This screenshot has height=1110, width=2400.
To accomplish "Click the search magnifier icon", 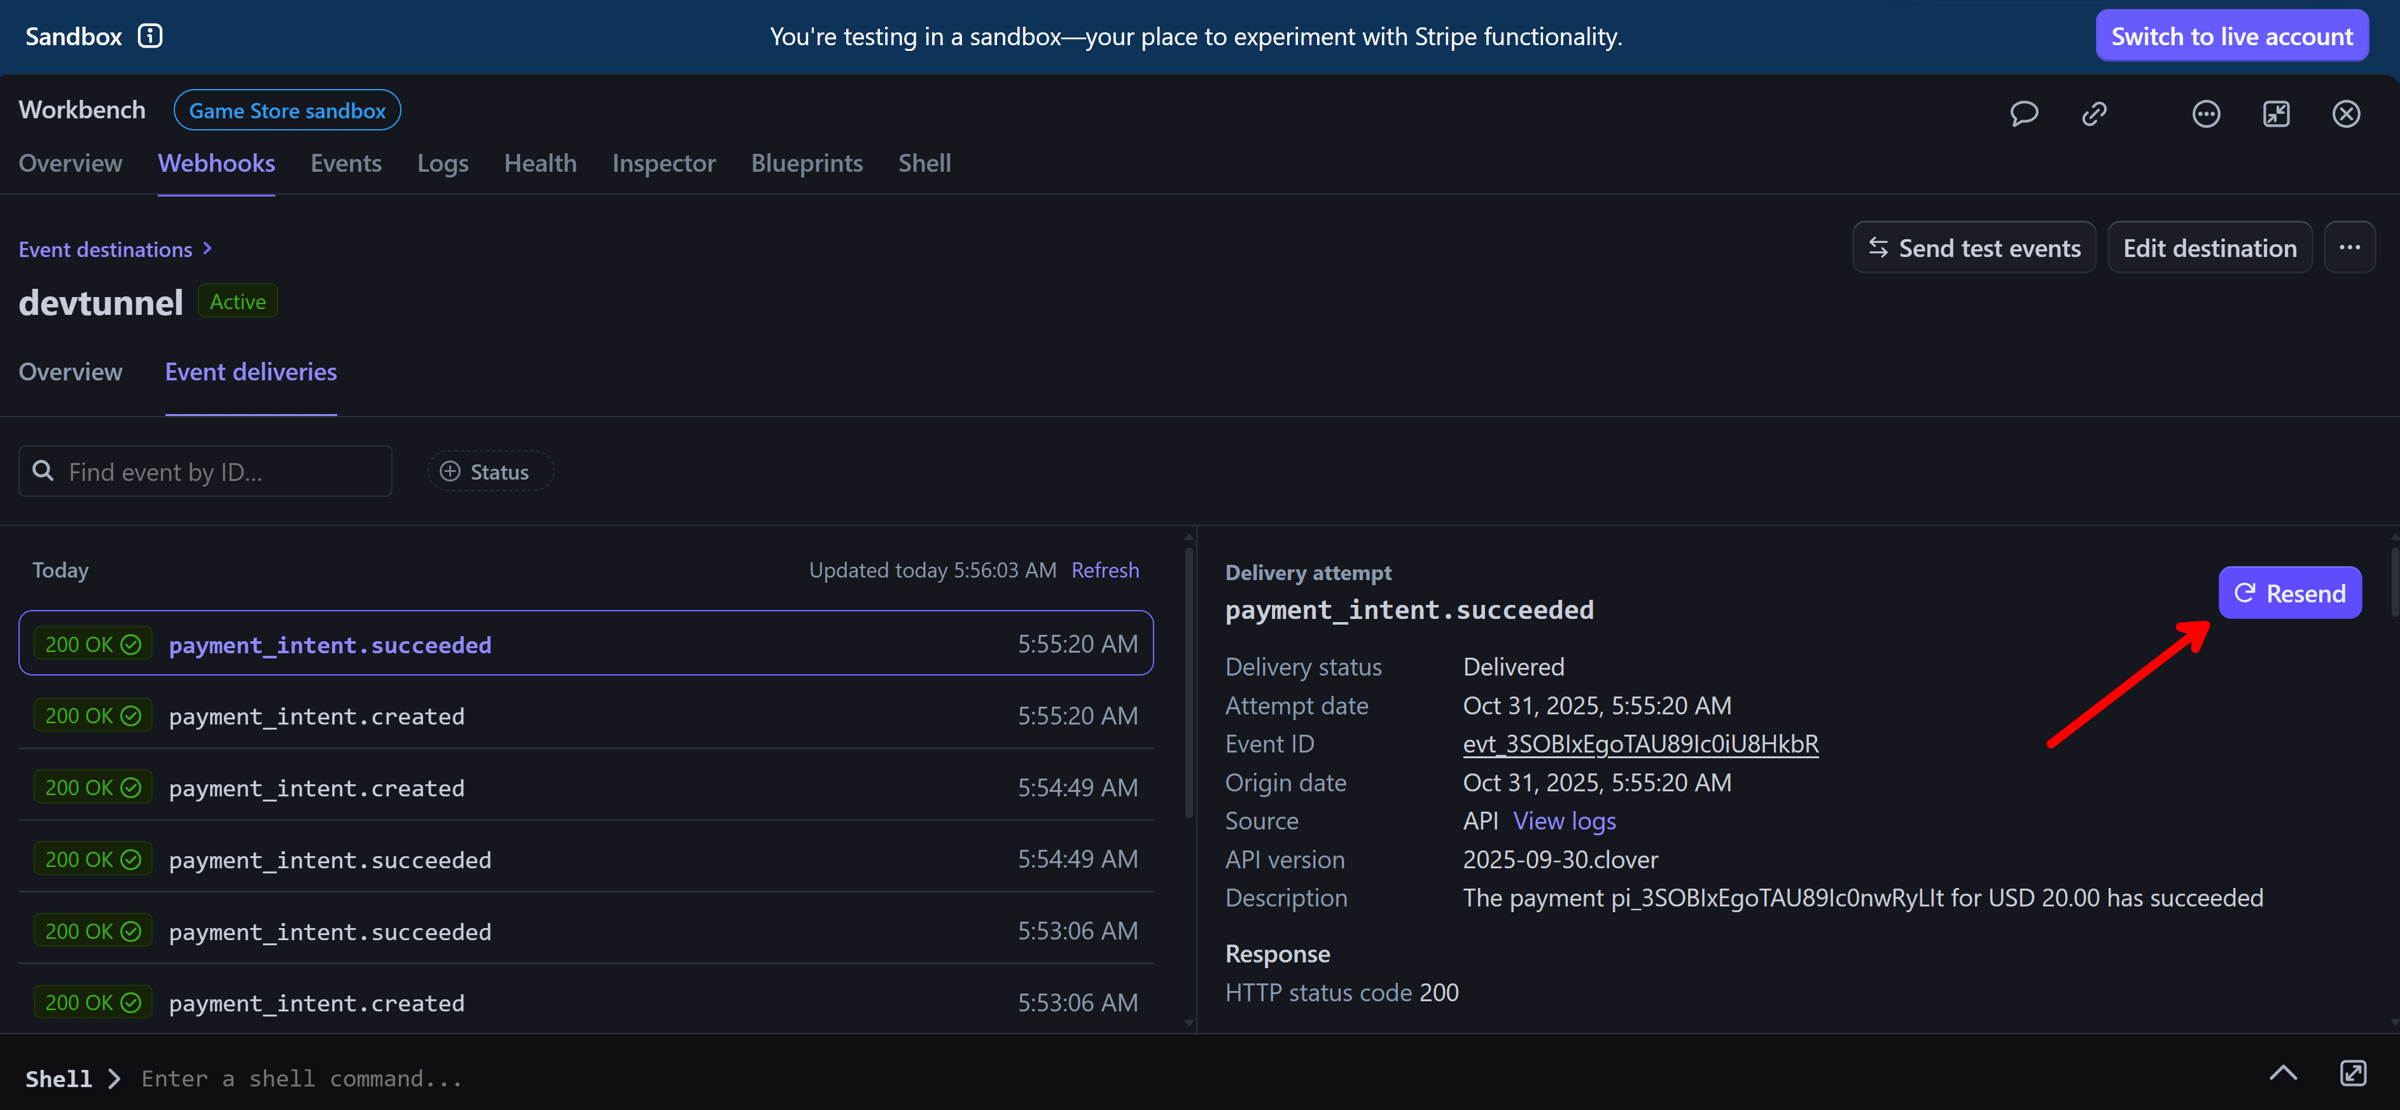I will coord(43,471).
